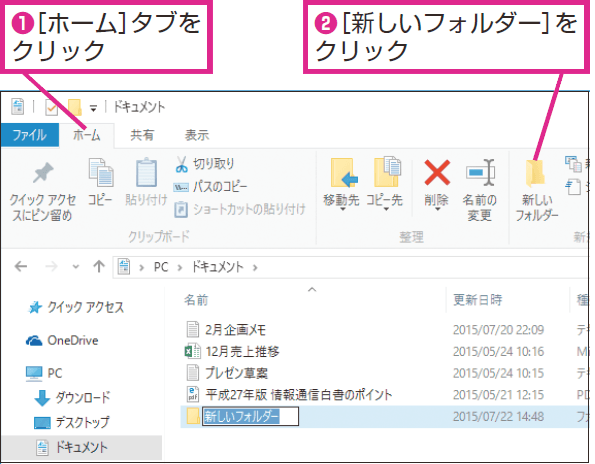Open the ファイル (File) menu
The image size is (595, 464).
click(x=30, y=135)
